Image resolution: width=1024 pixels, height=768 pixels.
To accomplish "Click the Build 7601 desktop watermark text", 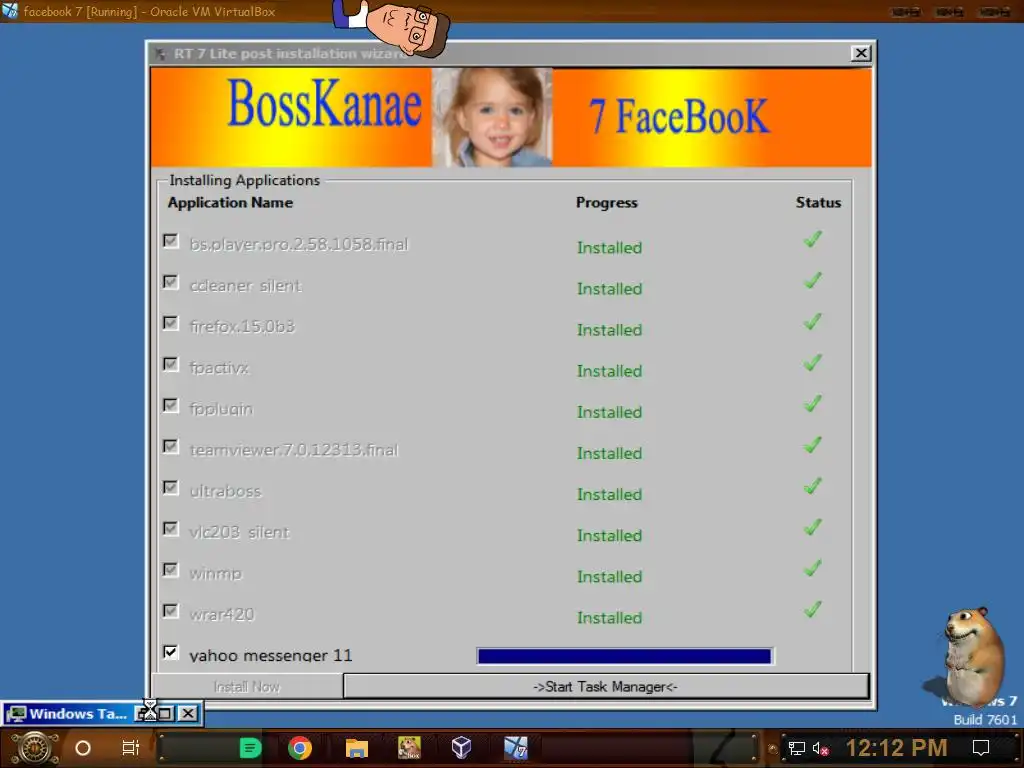I will point(985,720).
